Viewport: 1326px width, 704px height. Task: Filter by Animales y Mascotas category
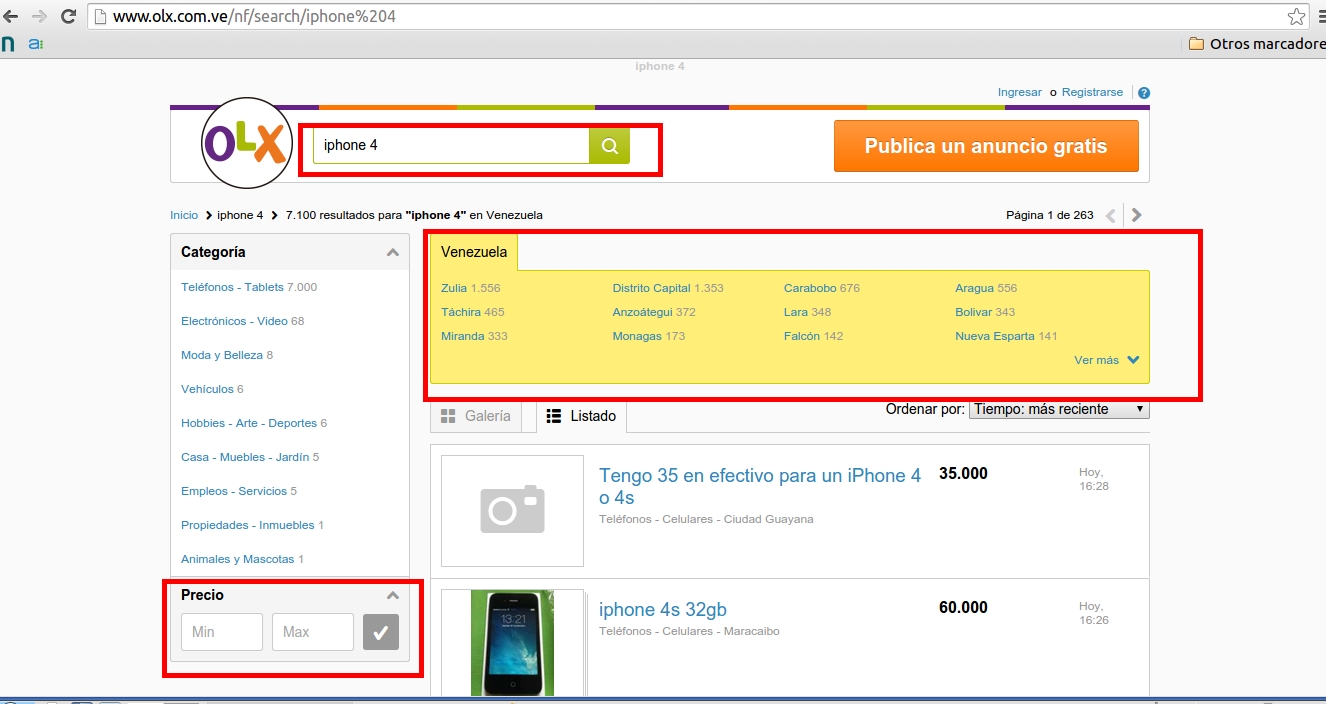[238, 559]
